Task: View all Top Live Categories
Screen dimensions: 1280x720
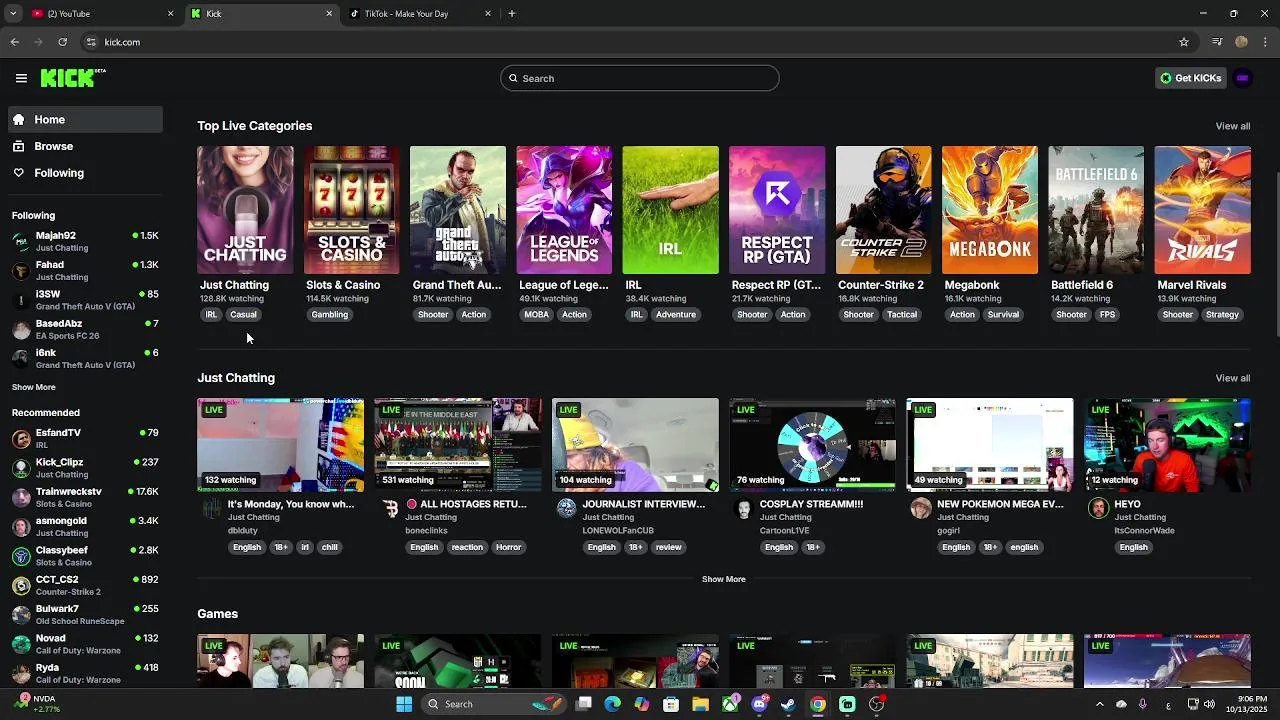Action: [1232, 126]
